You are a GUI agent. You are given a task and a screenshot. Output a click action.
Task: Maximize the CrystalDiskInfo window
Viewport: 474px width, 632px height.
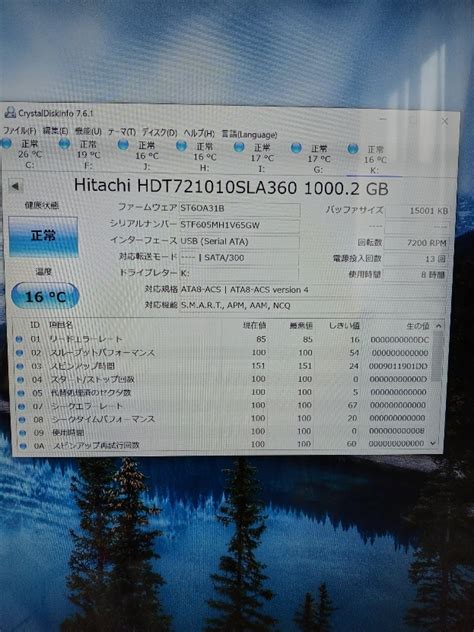(413, 120)
